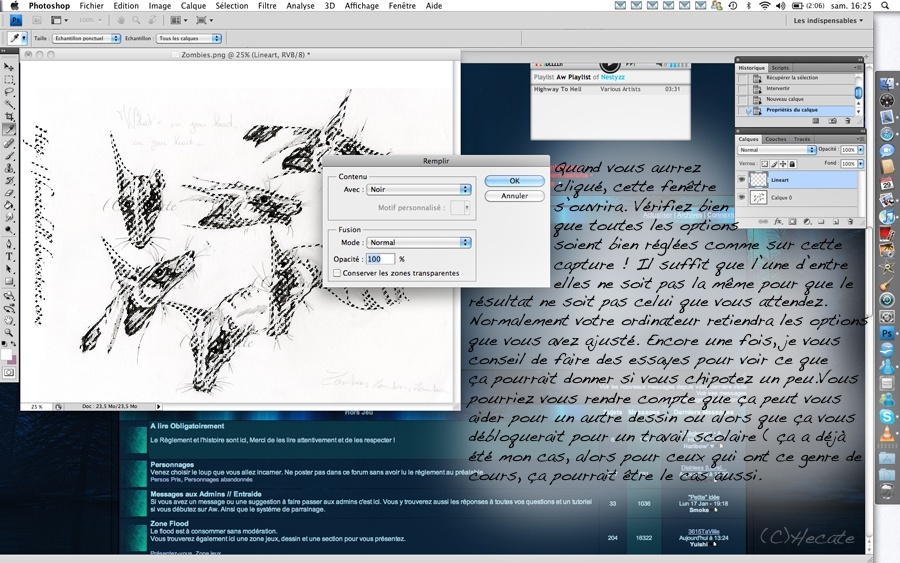Select the Eraser tool

pyautogui.click(x=9, y=193)
